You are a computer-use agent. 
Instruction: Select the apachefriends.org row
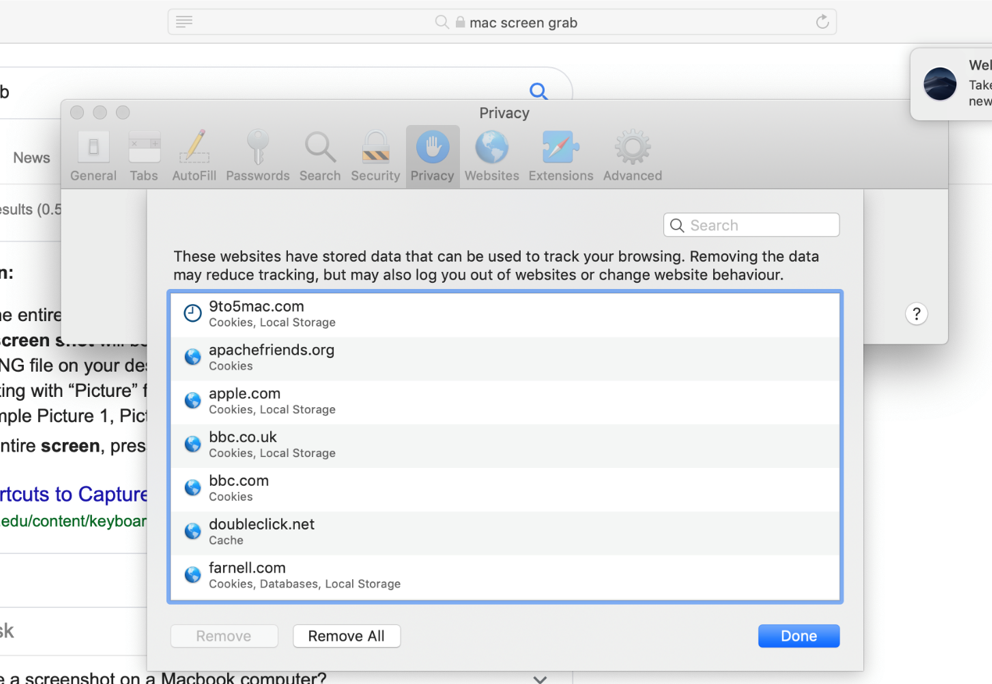505,358
